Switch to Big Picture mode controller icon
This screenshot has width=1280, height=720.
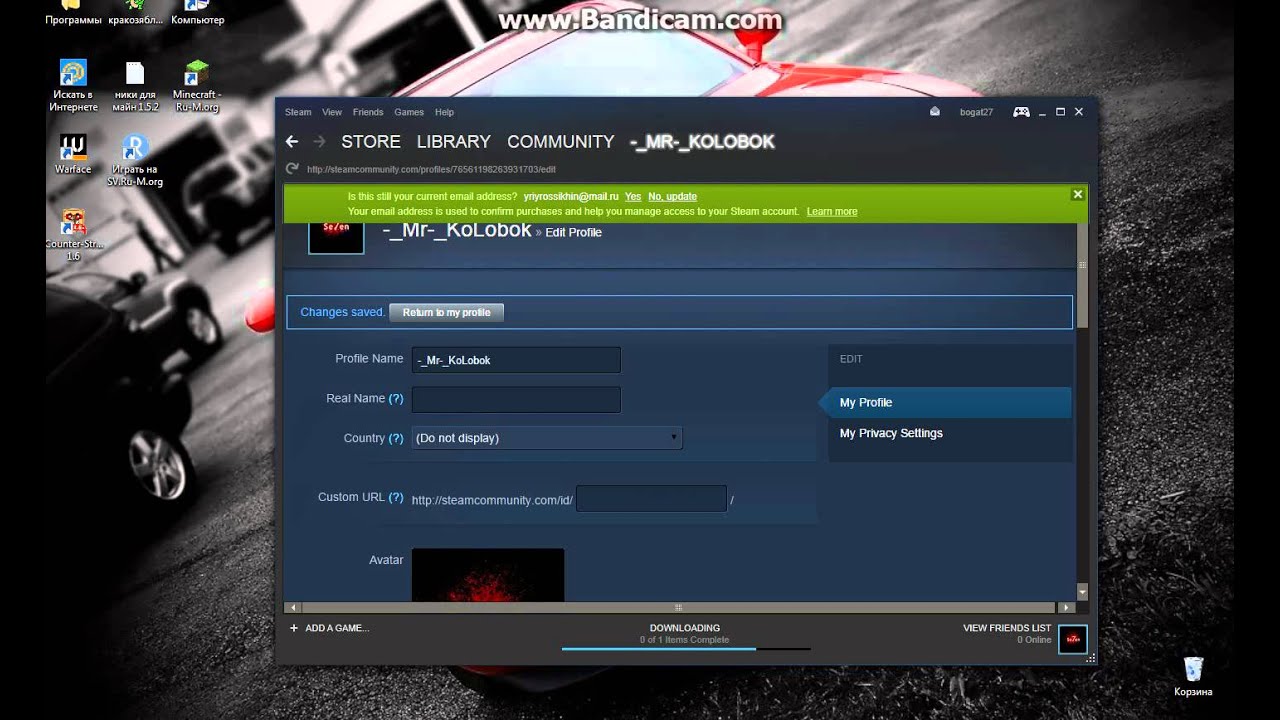point(1021,112)
